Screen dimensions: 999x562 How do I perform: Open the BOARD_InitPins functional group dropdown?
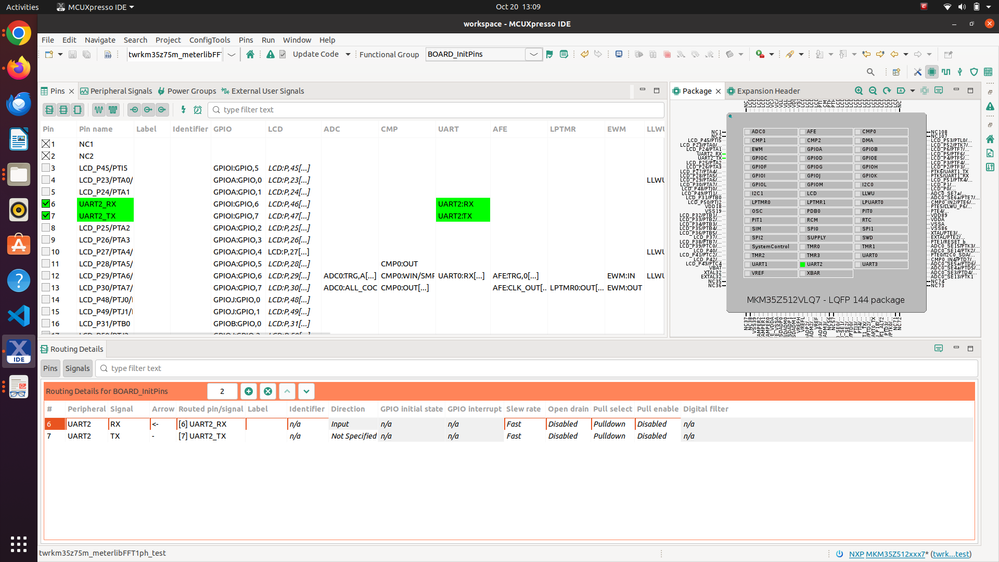coord(534,54)
